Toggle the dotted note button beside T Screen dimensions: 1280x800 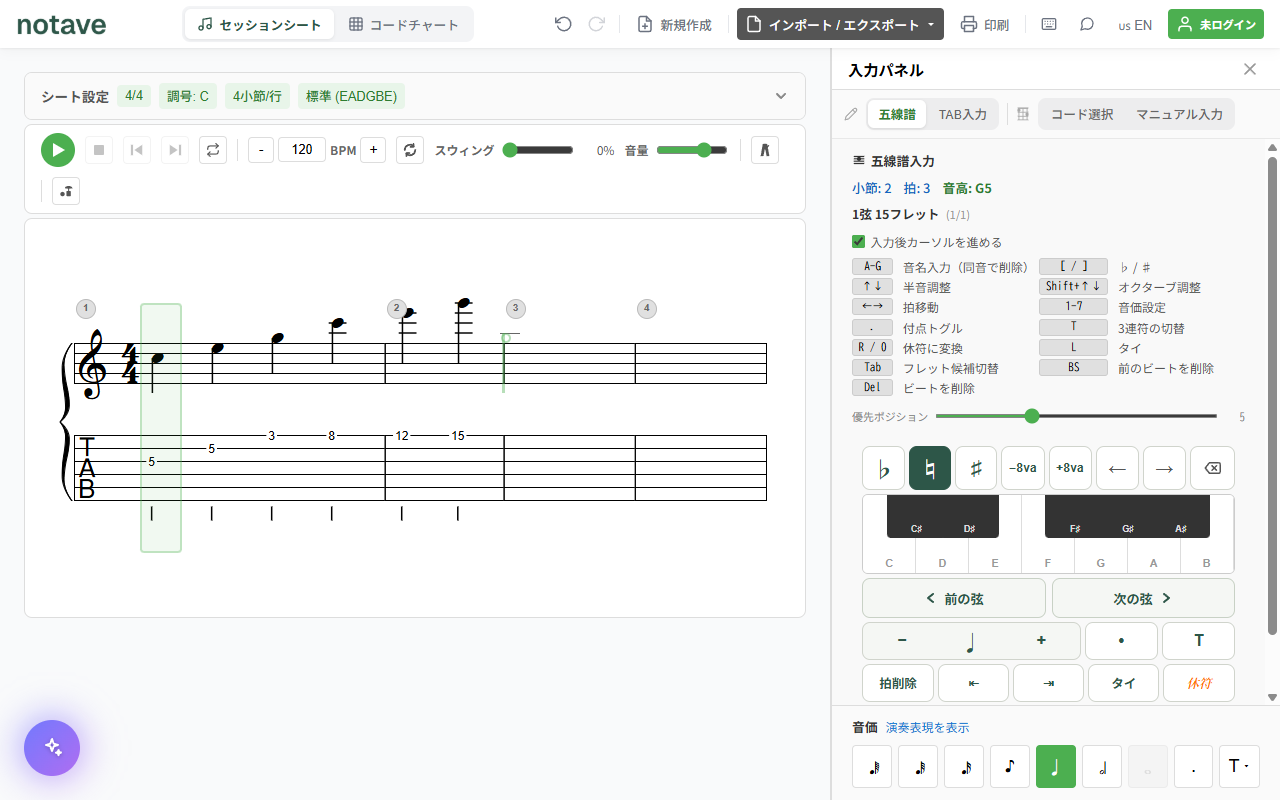point(1121,641)
